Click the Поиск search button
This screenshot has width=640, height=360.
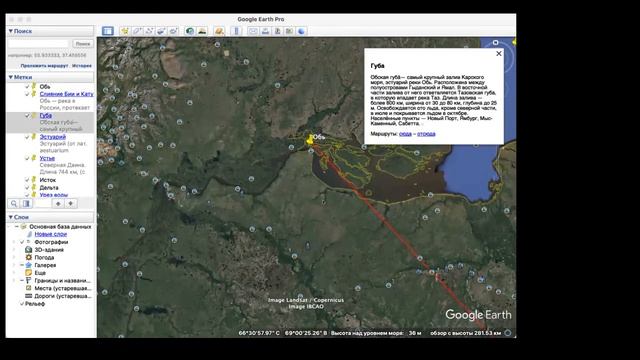point(83,44)
